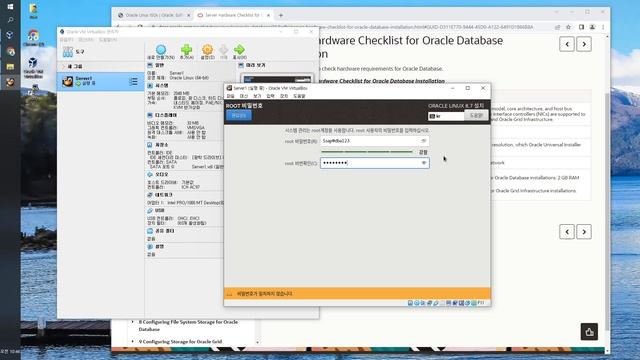Click the green plus Add (추가) icon

coord(187,50)
